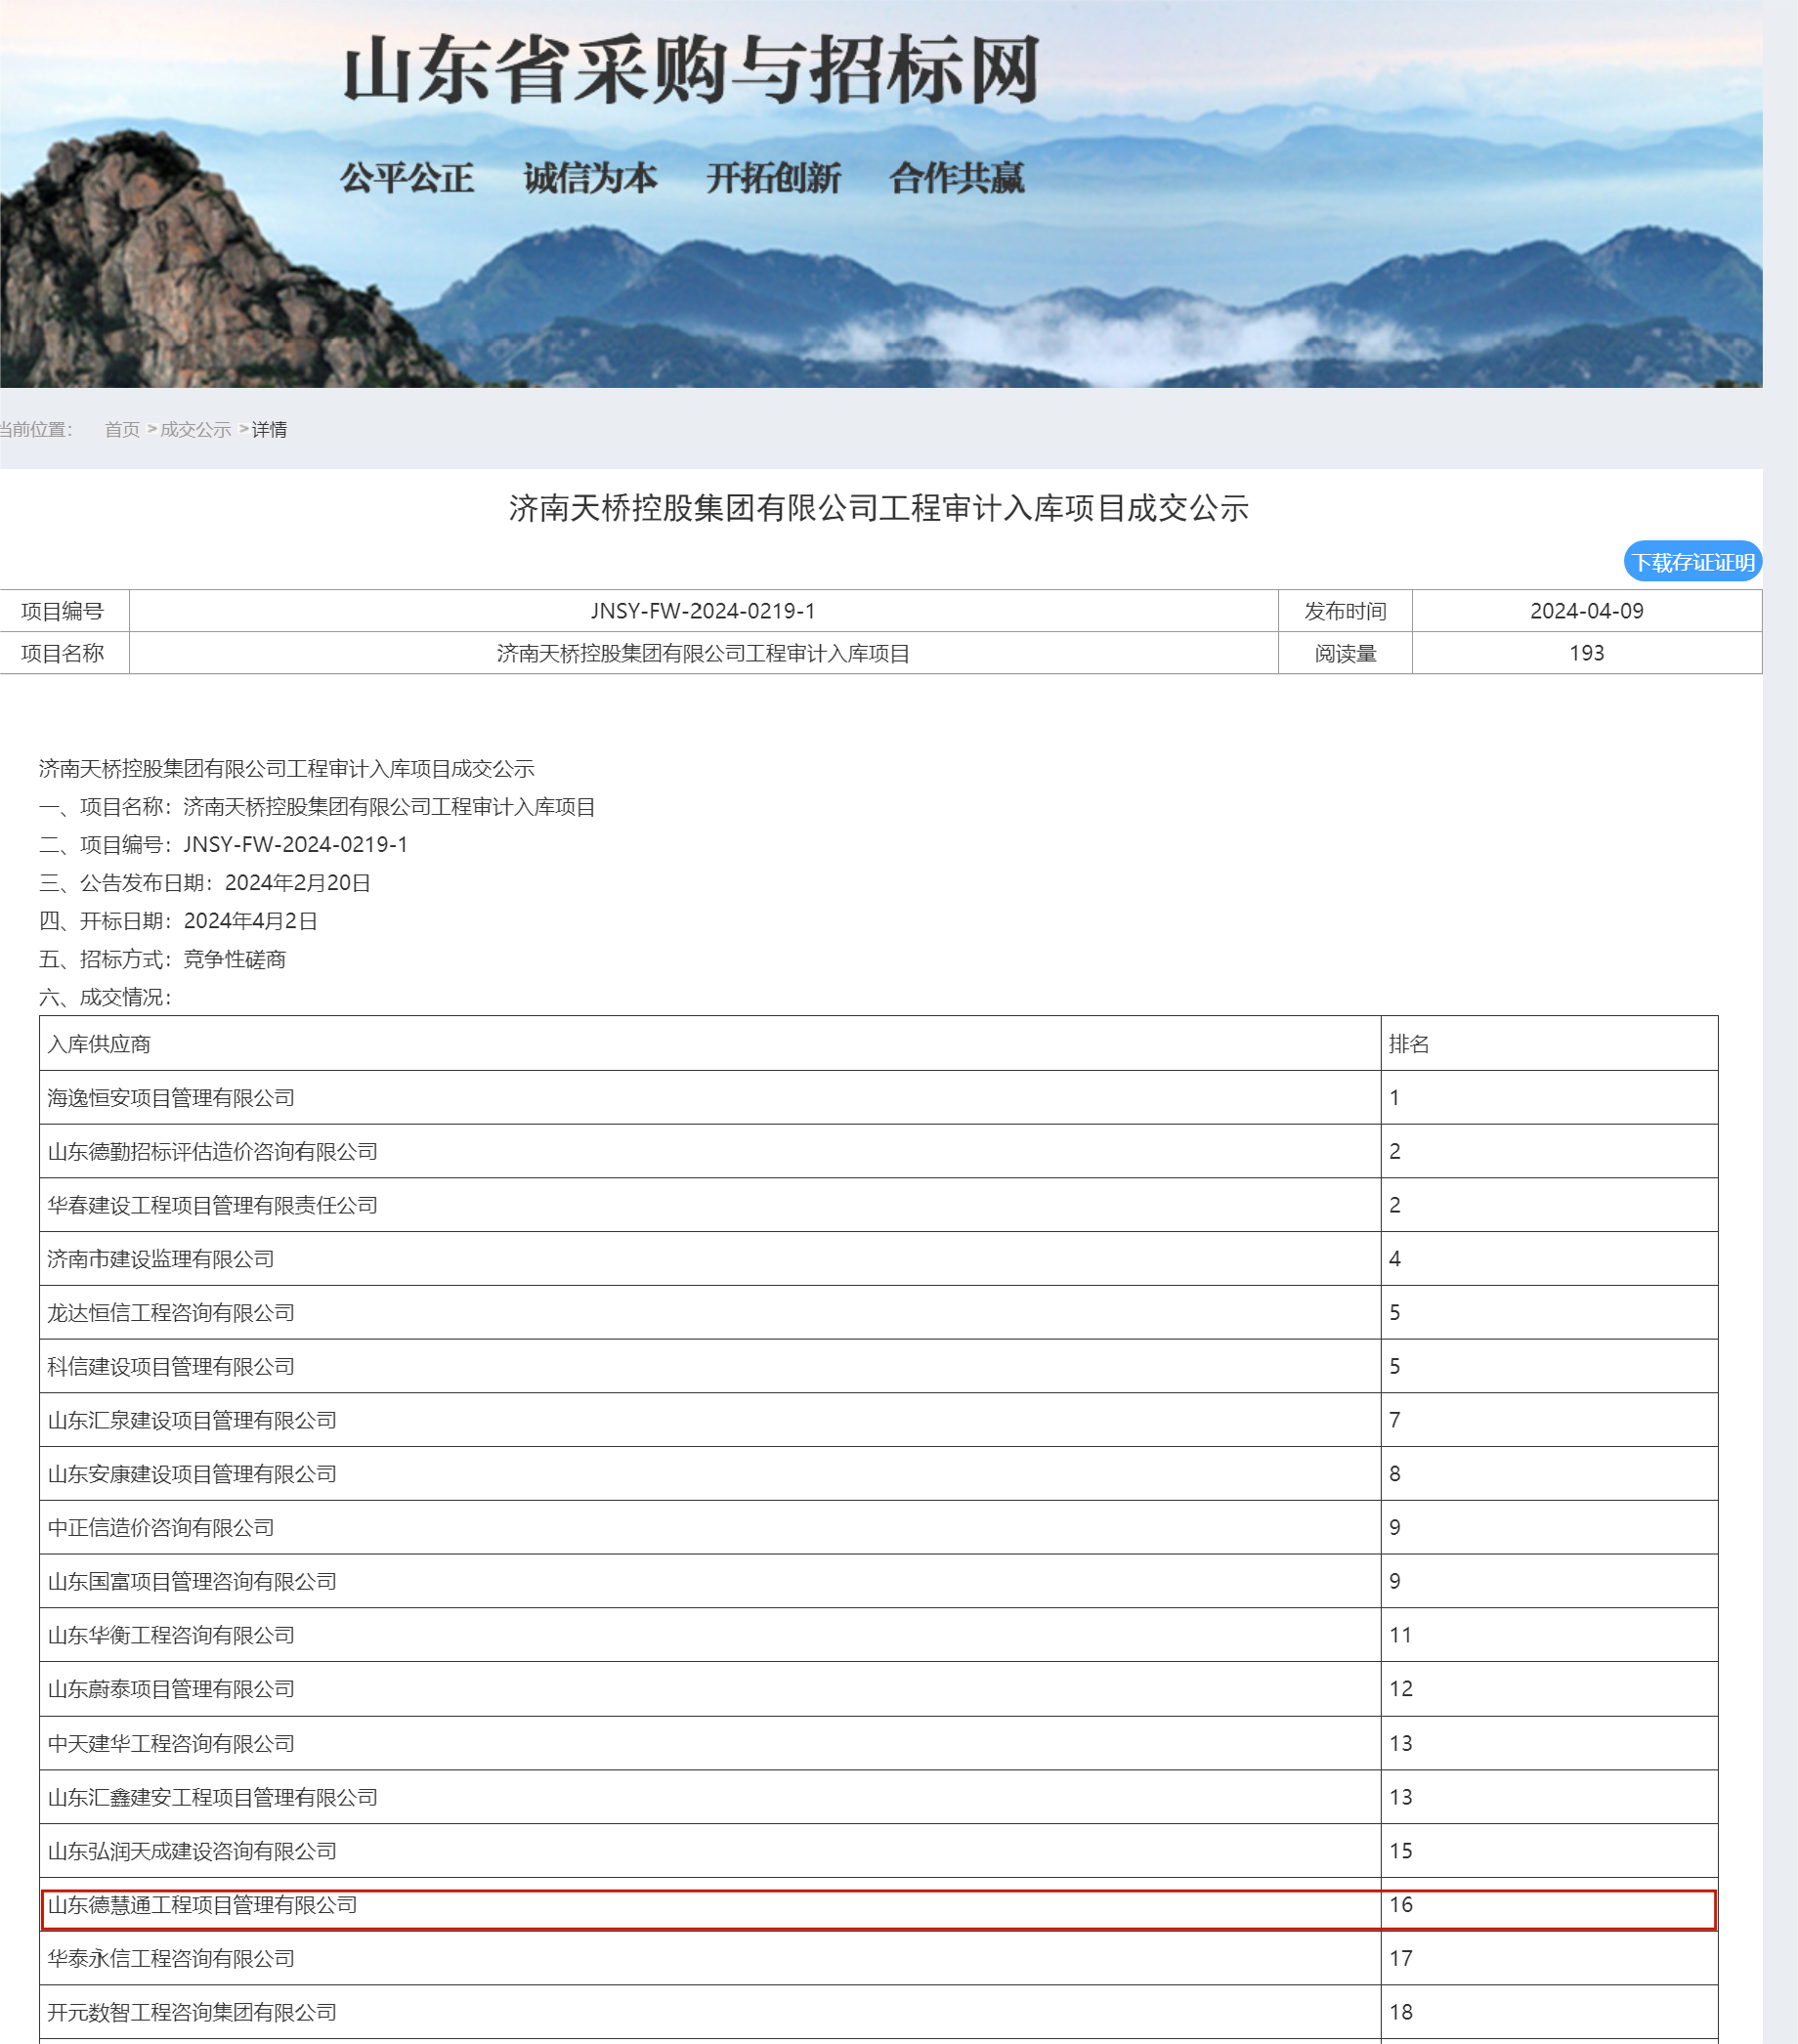1798x2044 pixels.
Task: Select supplier 济南市建设监理有限公司
Action: (x=160, y=1259)
